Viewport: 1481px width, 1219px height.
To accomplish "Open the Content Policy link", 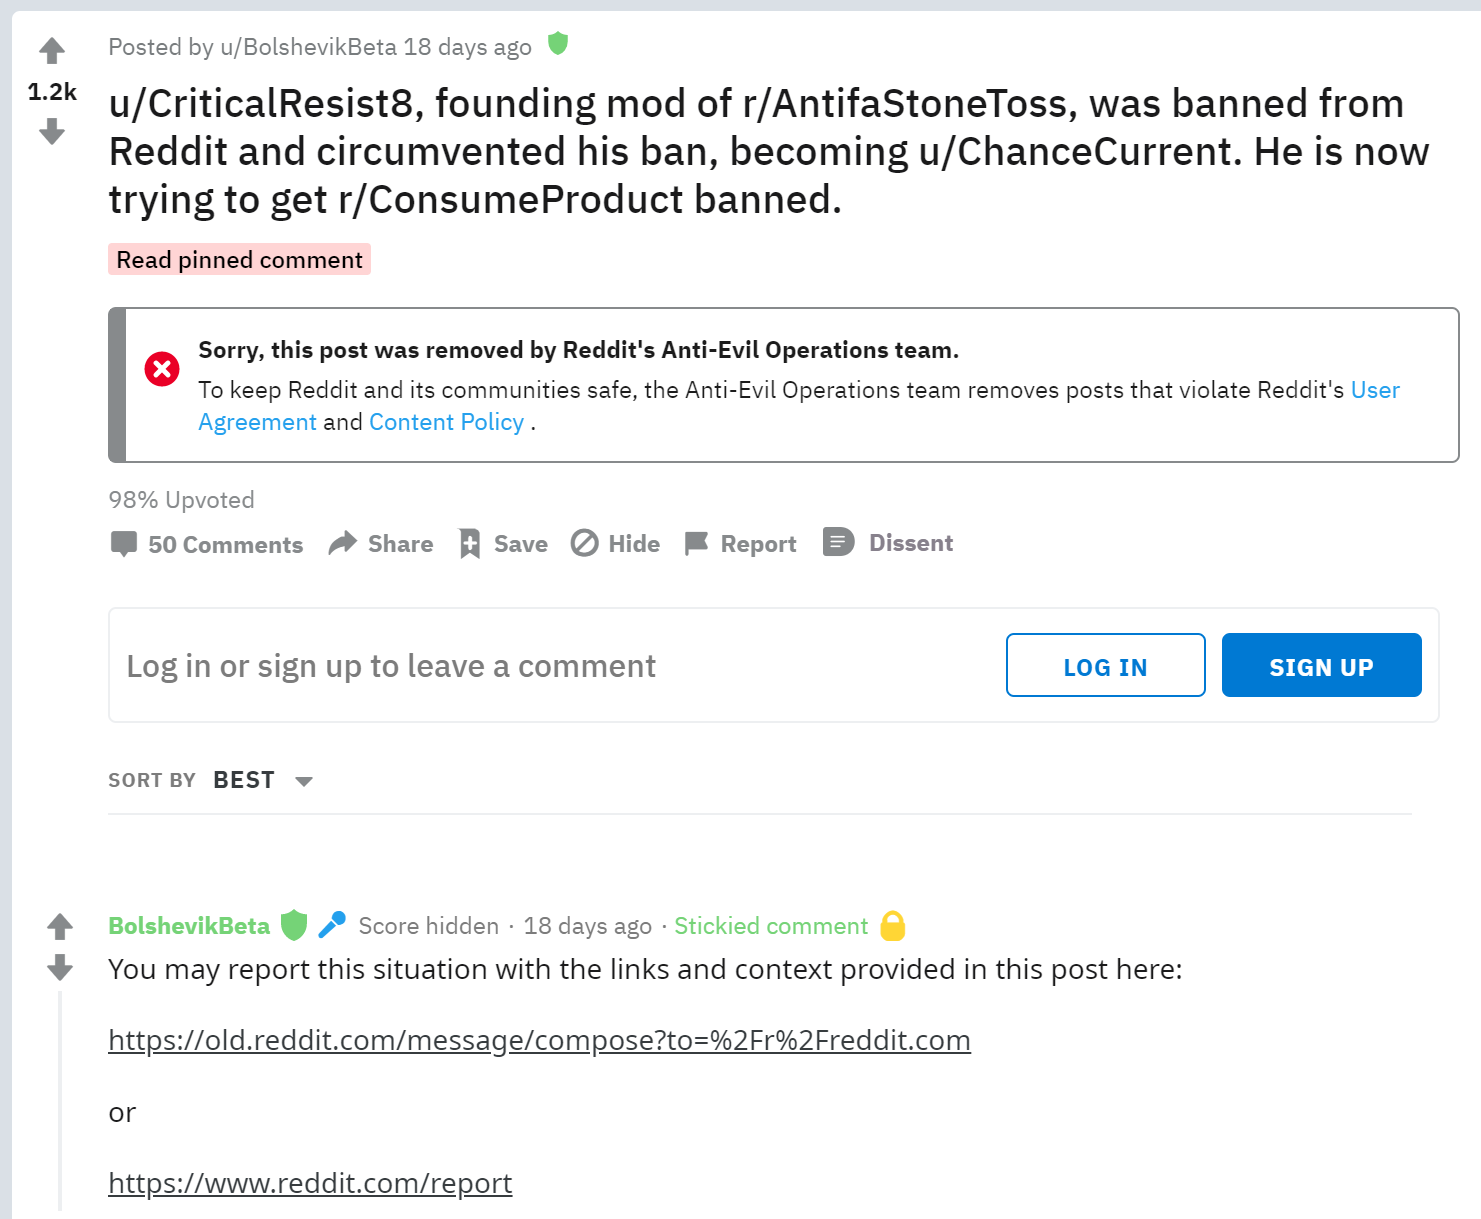I will tap(446, 422).
